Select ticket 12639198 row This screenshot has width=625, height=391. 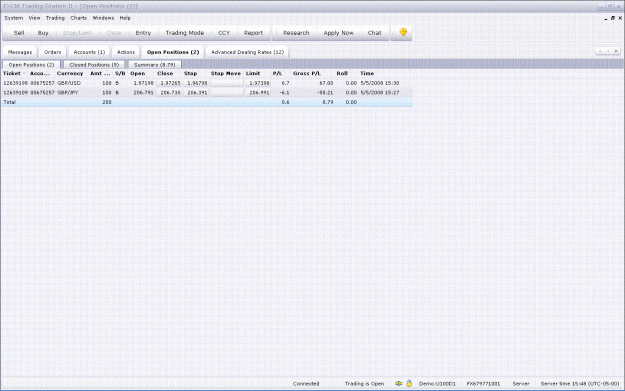coord(206,83)
